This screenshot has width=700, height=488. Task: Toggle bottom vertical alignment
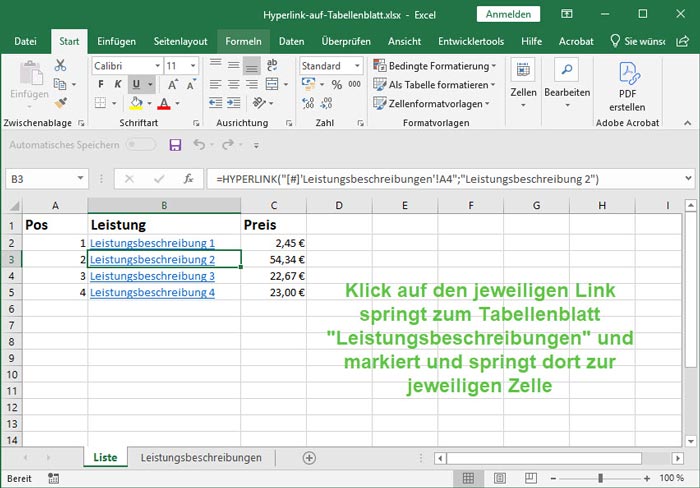tap(252, 66)
